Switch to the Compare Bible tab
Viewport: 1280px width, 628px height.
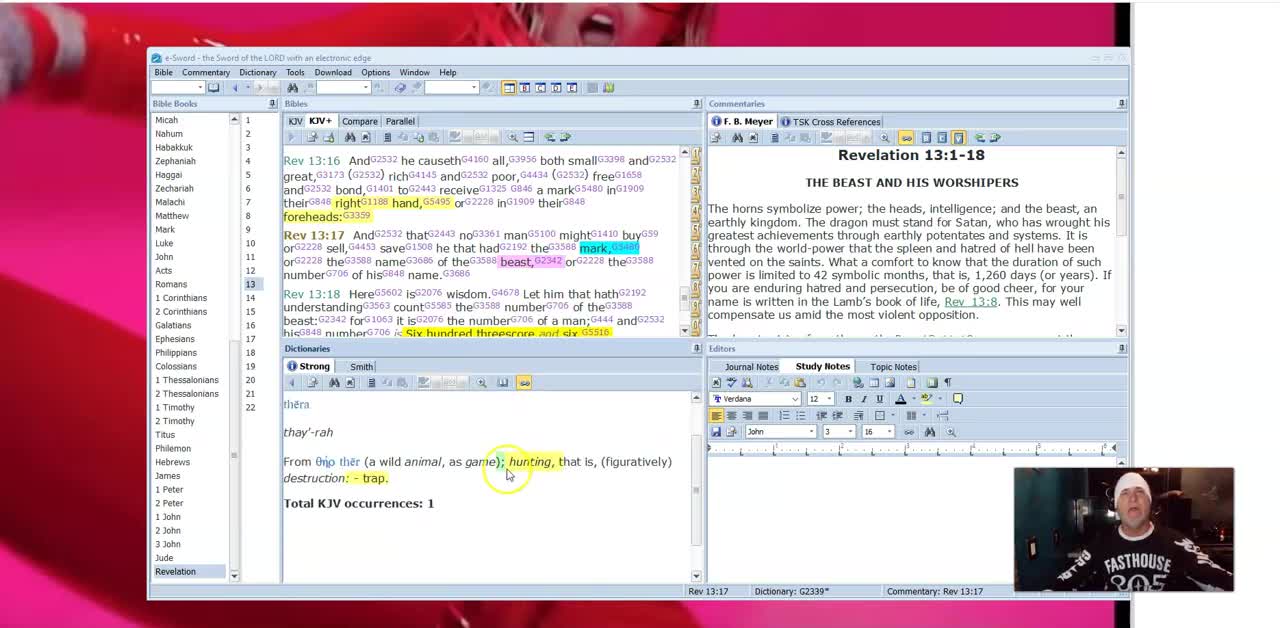(360, 121)
